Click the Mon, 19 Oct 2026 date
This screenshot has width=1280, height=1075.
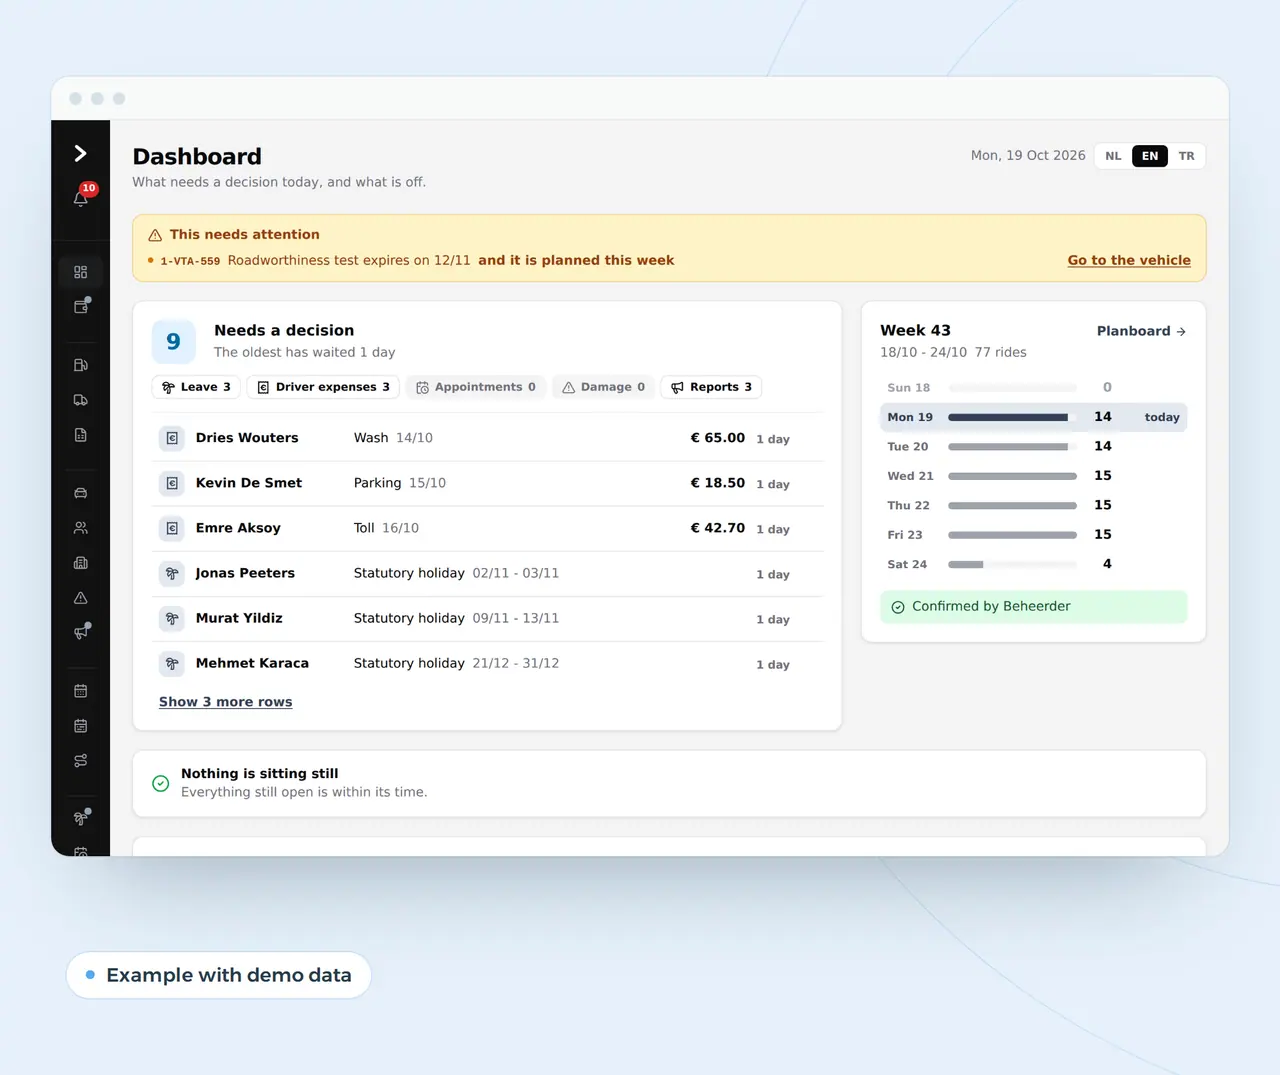coord(1028,156)
